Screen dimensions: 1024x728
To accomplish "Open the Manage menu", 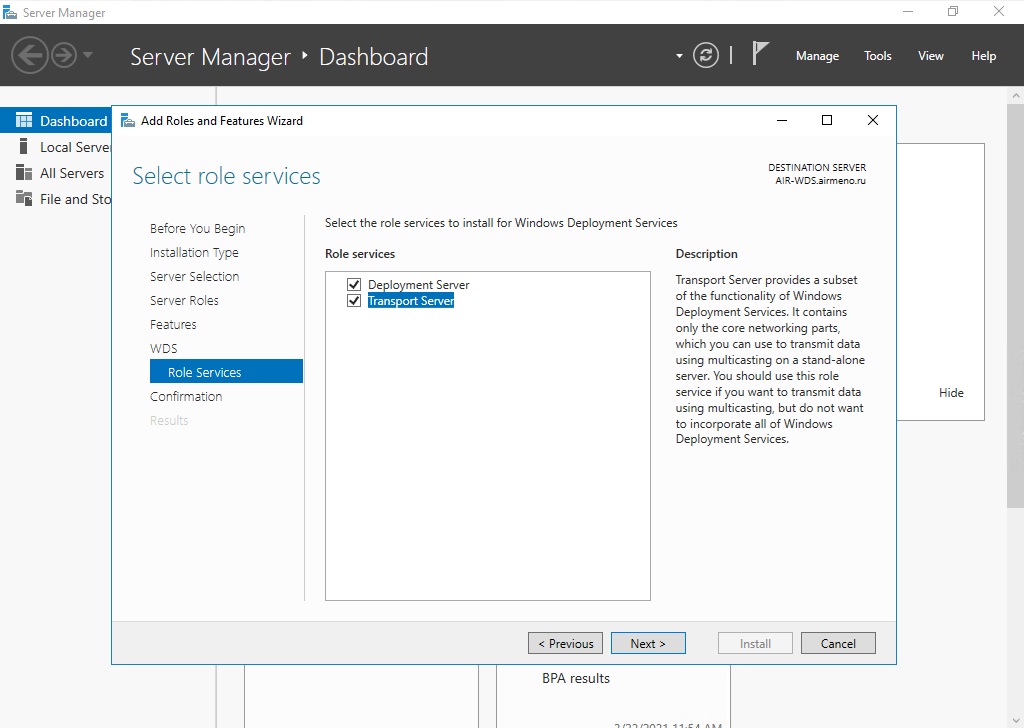I will pyautogui.click(x=817, y=56).
